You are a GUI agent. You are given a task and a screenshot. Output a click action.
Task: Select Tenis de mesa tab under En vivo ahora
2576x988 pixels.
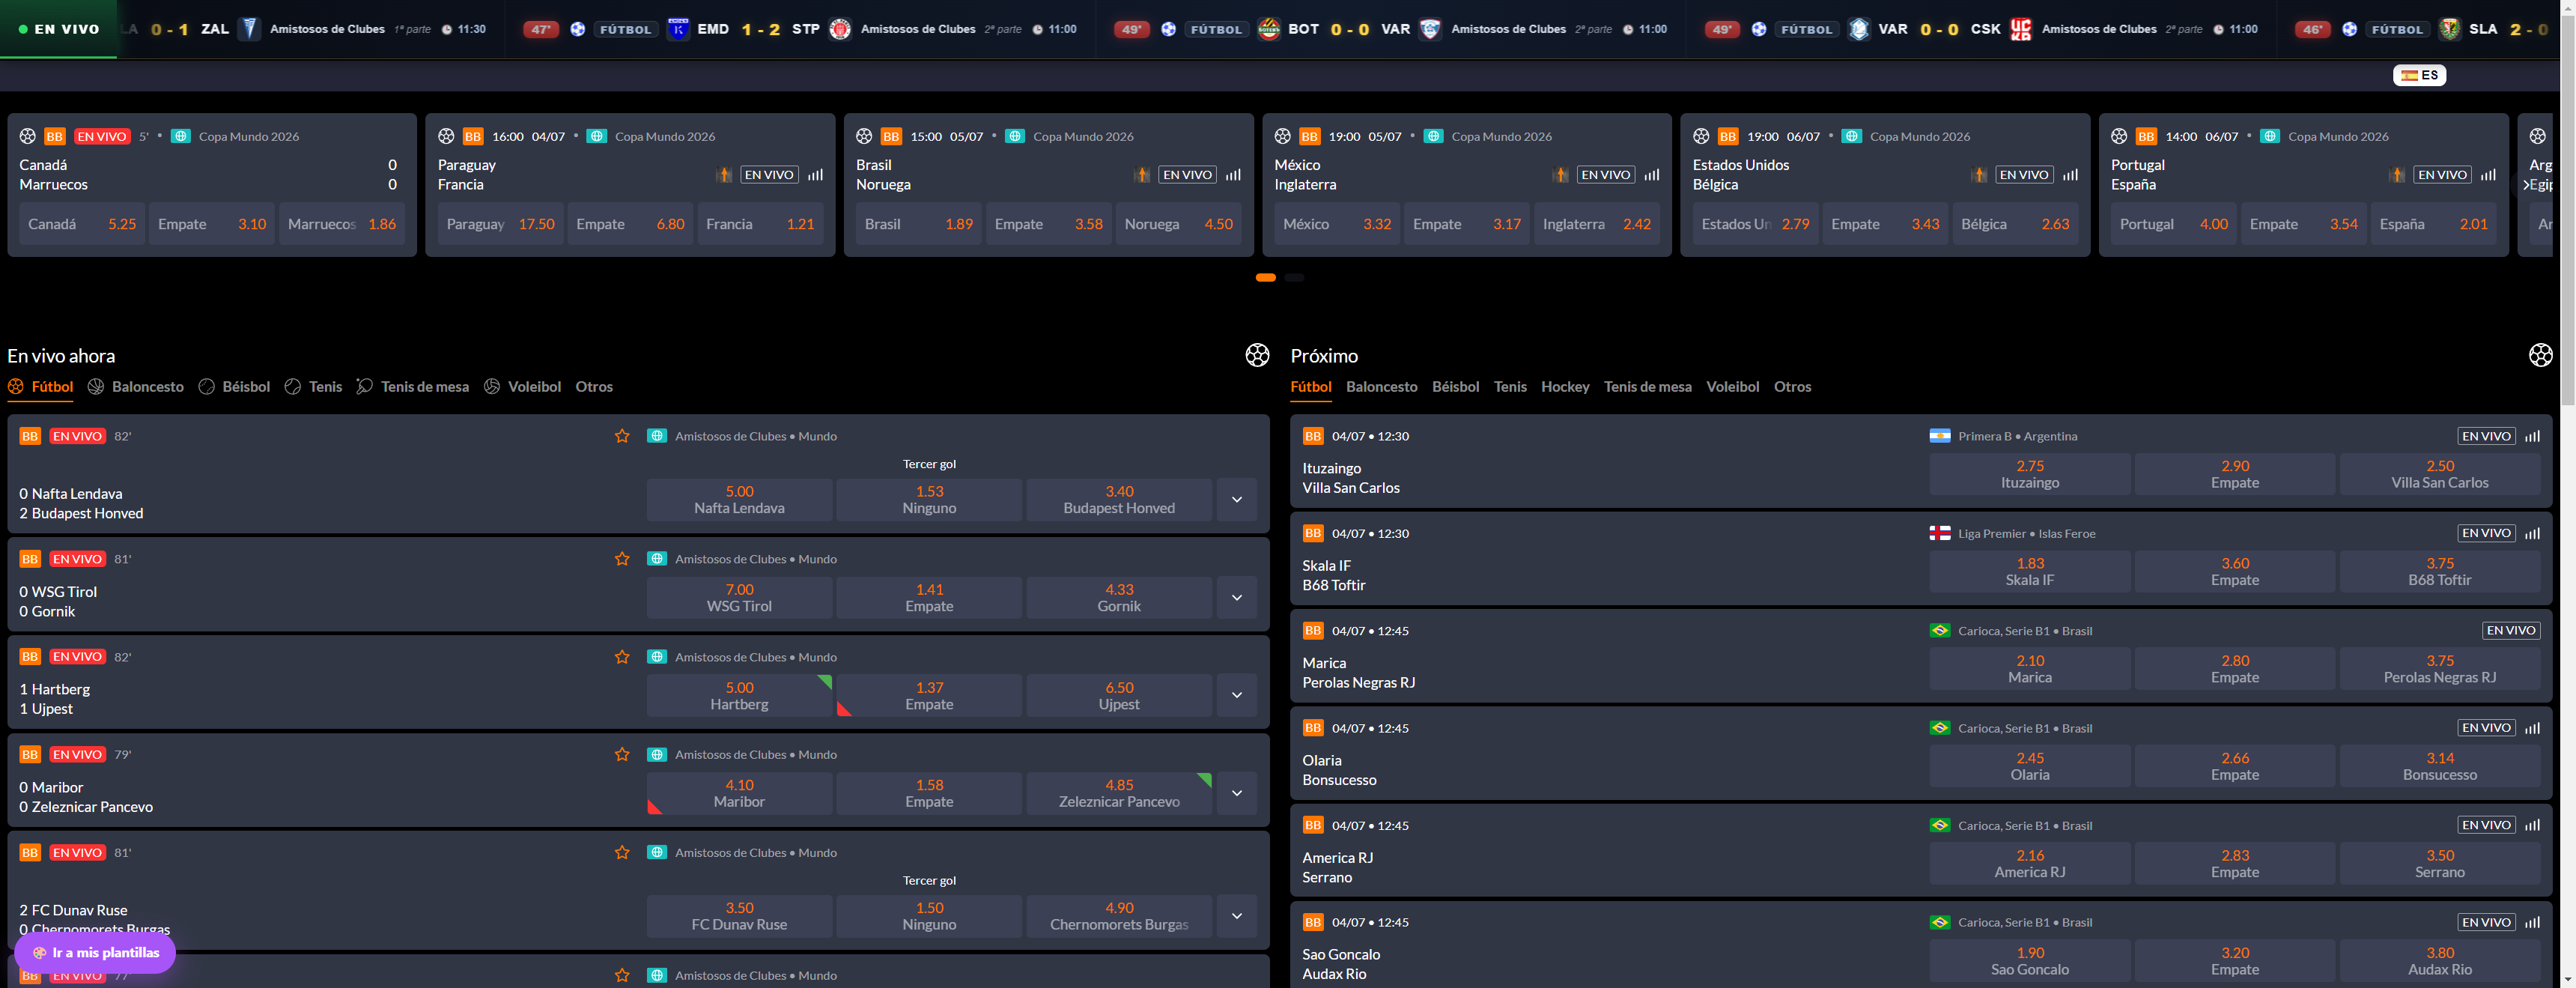(413, 387)
